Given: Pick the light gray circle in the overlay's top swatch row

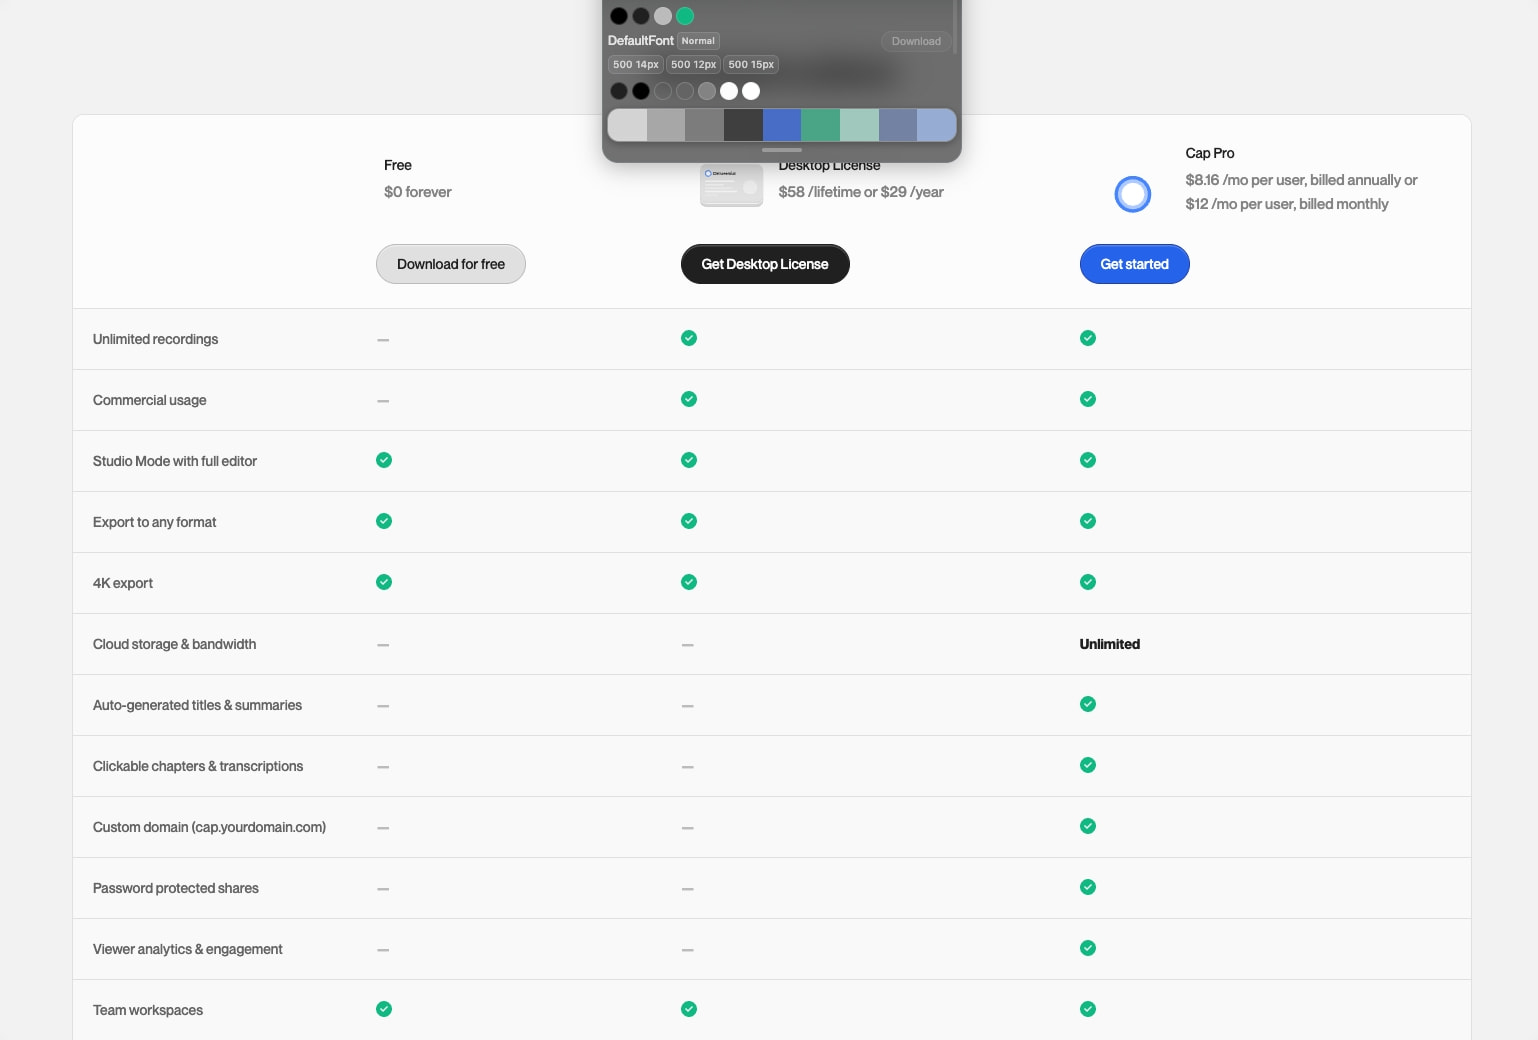Looking at the screenshot, I should pos(663,16).
